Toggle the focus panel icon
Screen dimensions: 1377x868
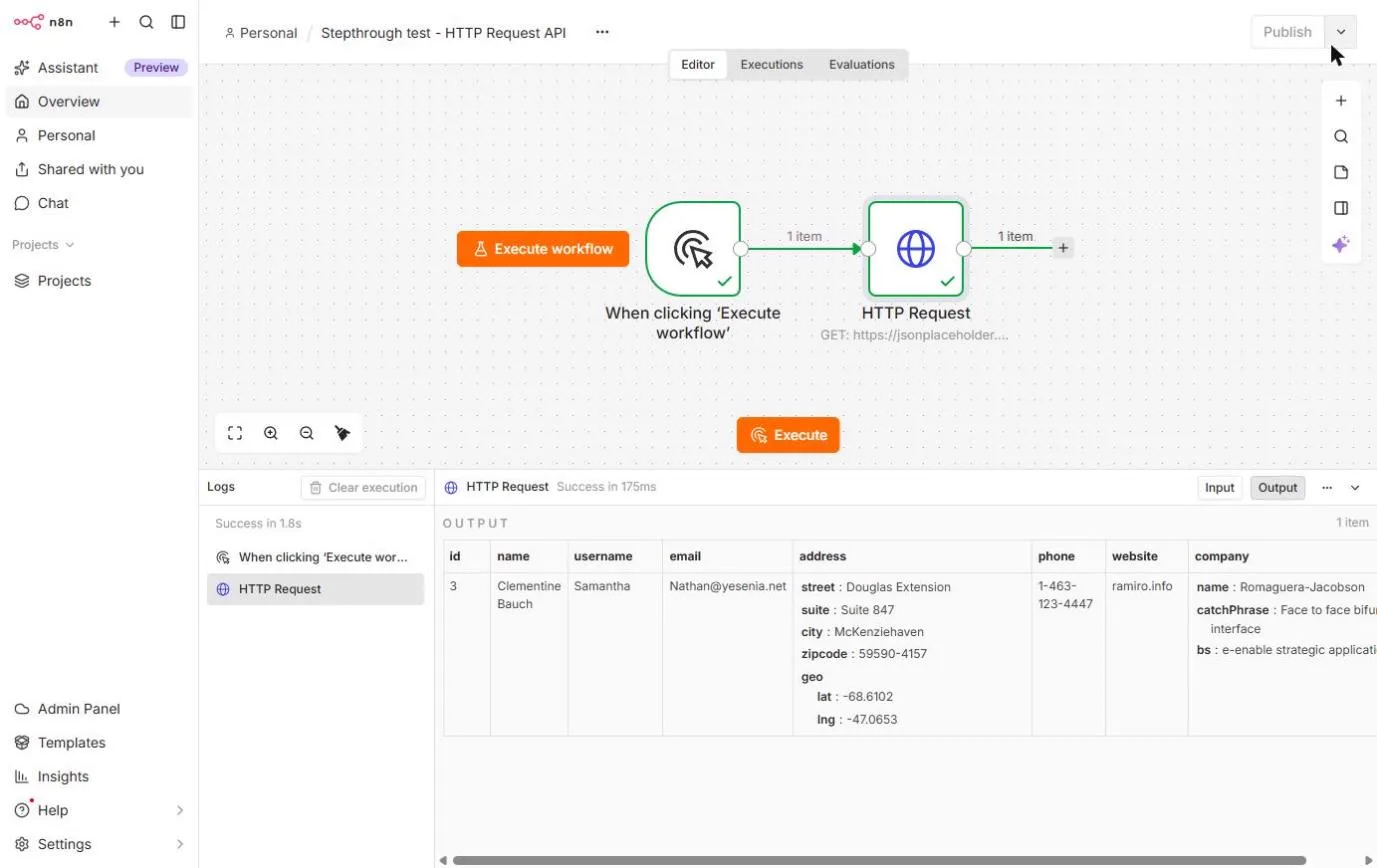click(x=1341, y=209)
